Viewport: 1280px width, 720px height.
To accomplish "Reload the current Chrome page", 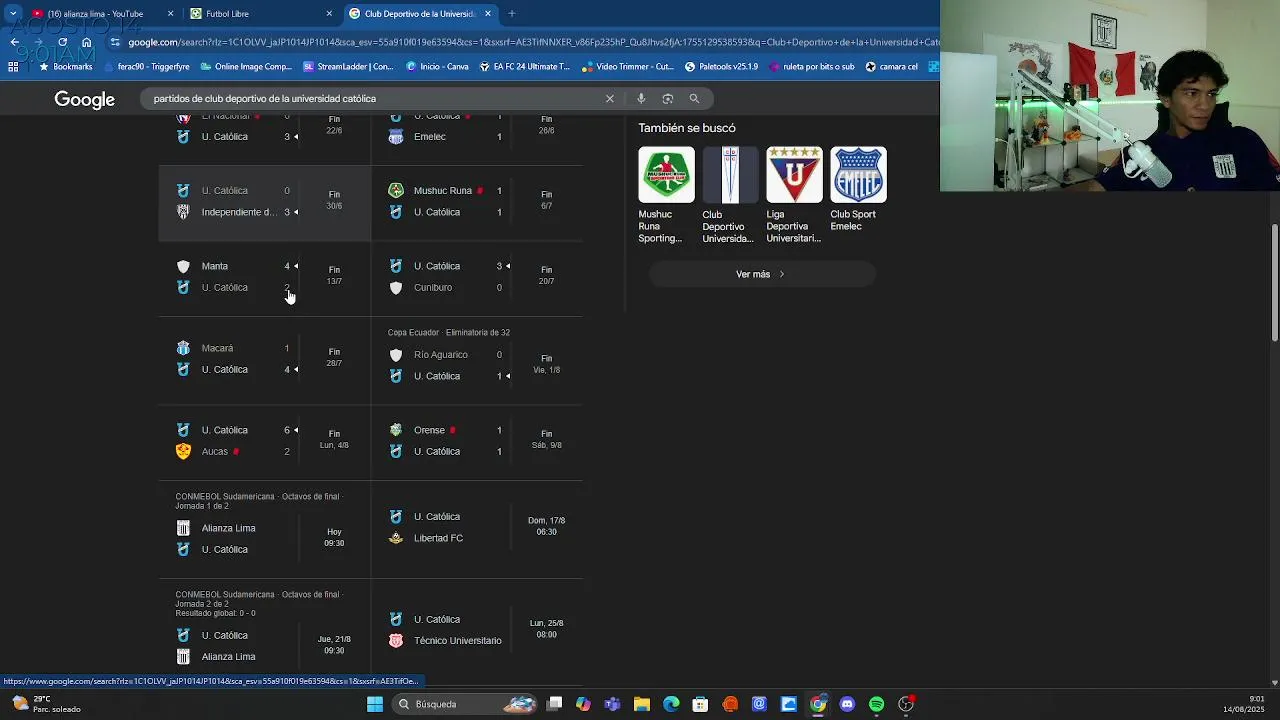I will (62, 42).
